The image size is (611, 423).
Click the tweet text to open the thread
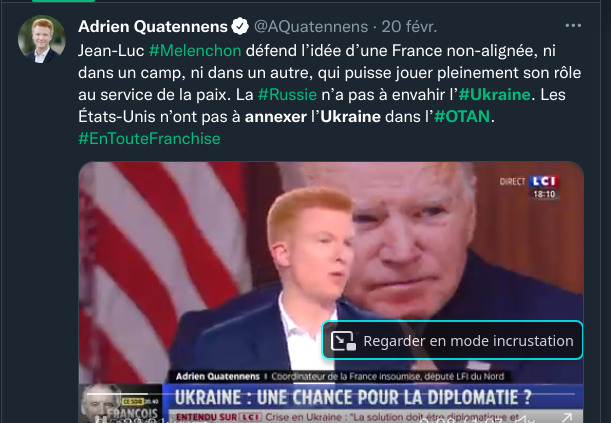pos(329,84)
